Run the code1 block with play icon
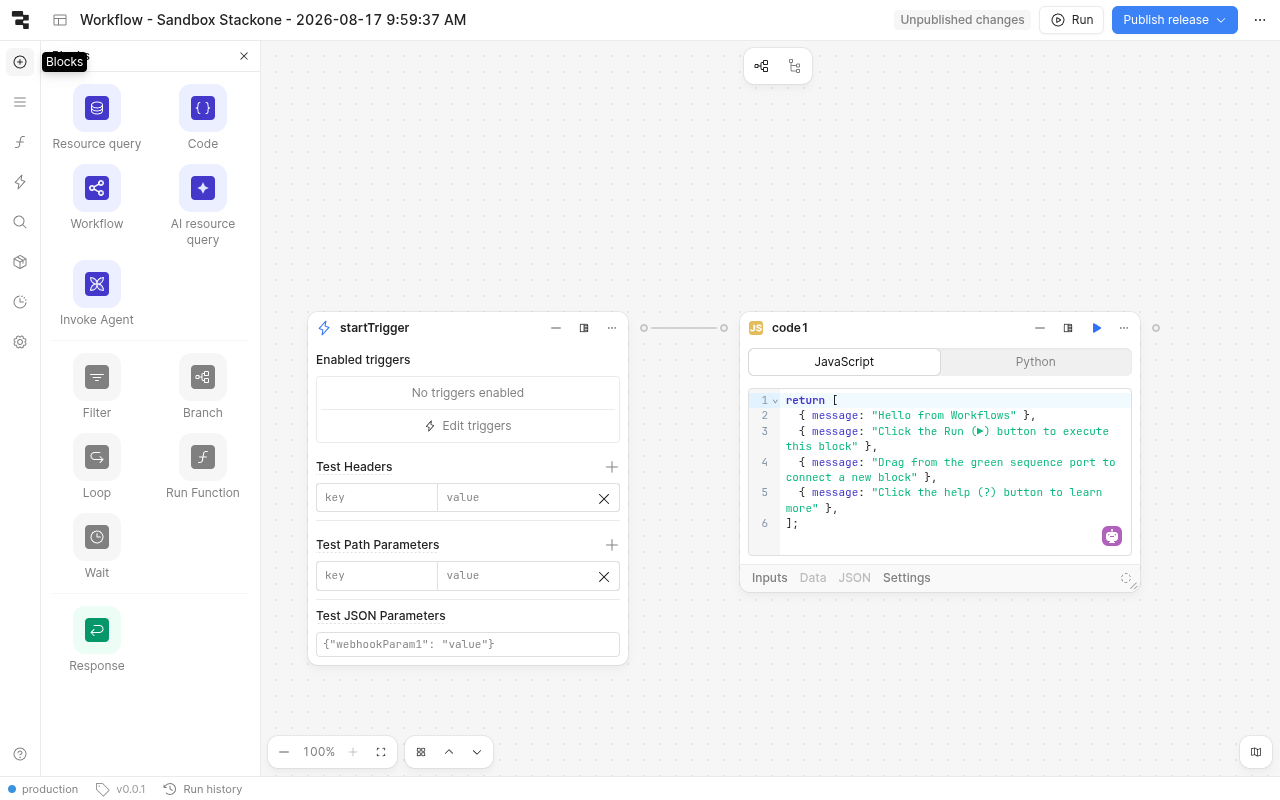 click(x=1097, y=328)
